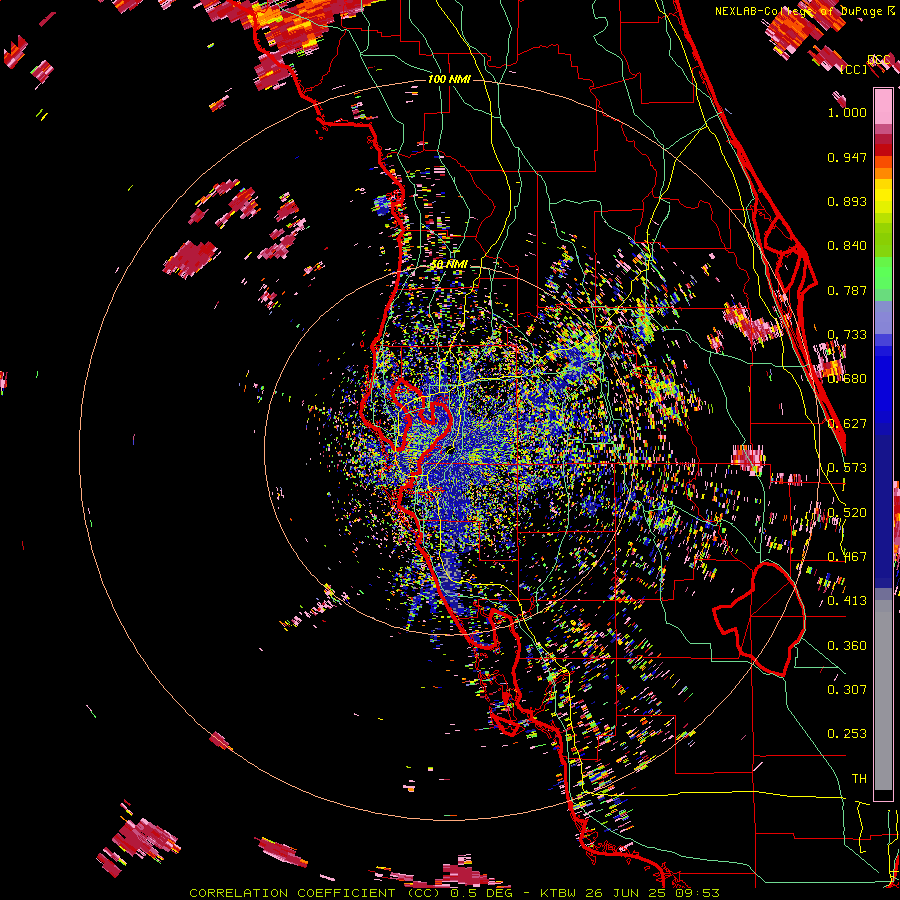Select the 0.573 scale value

coord(847,468)
